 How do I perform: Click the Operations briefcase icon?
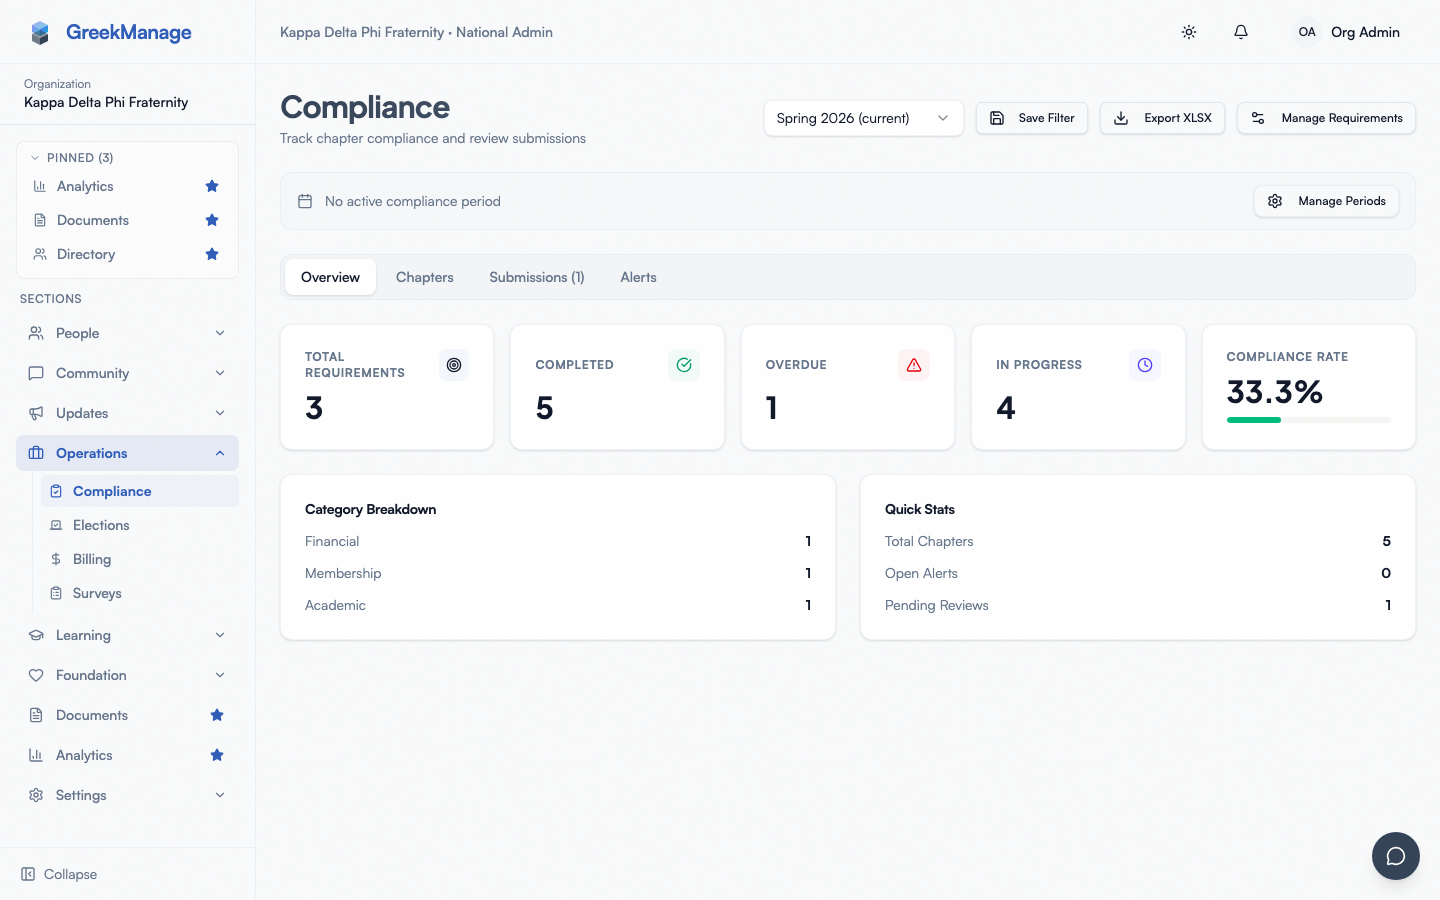36,453
